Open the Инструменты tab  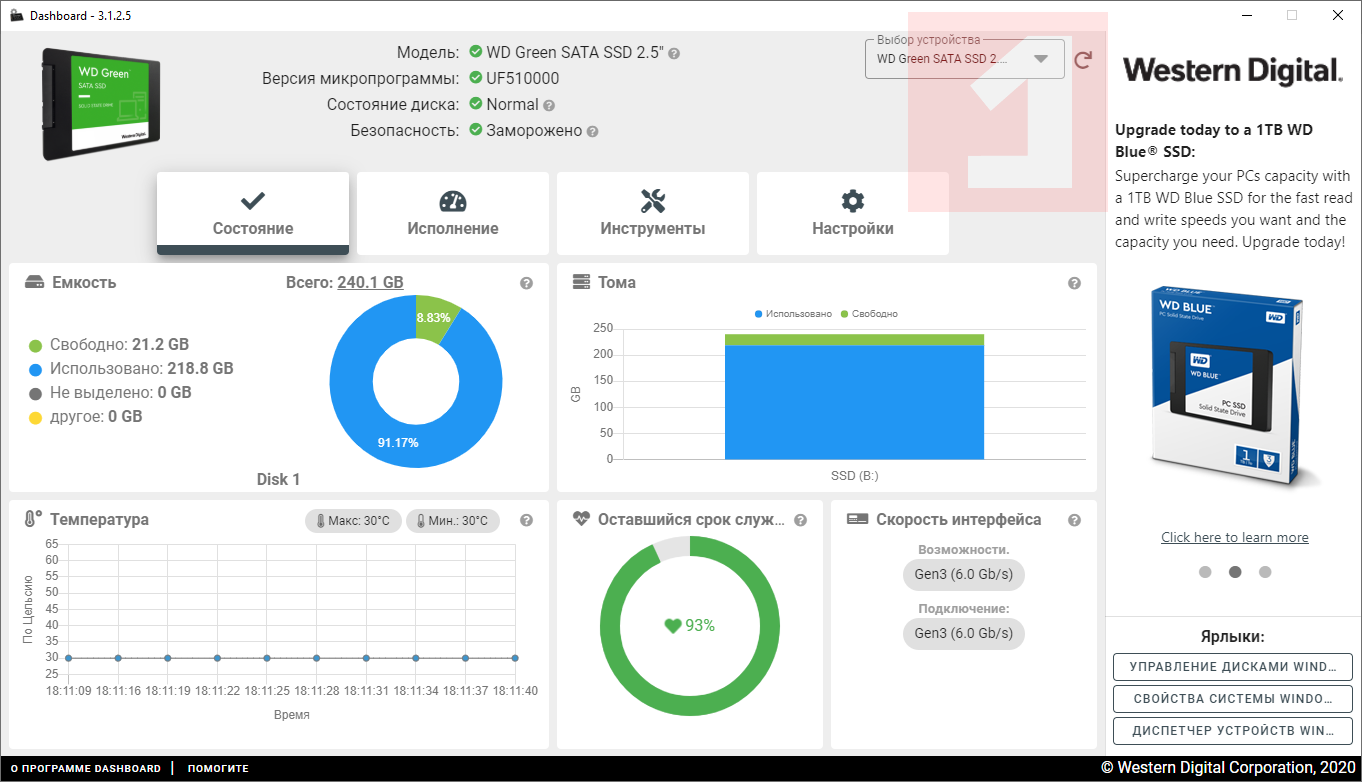(653, 213)
